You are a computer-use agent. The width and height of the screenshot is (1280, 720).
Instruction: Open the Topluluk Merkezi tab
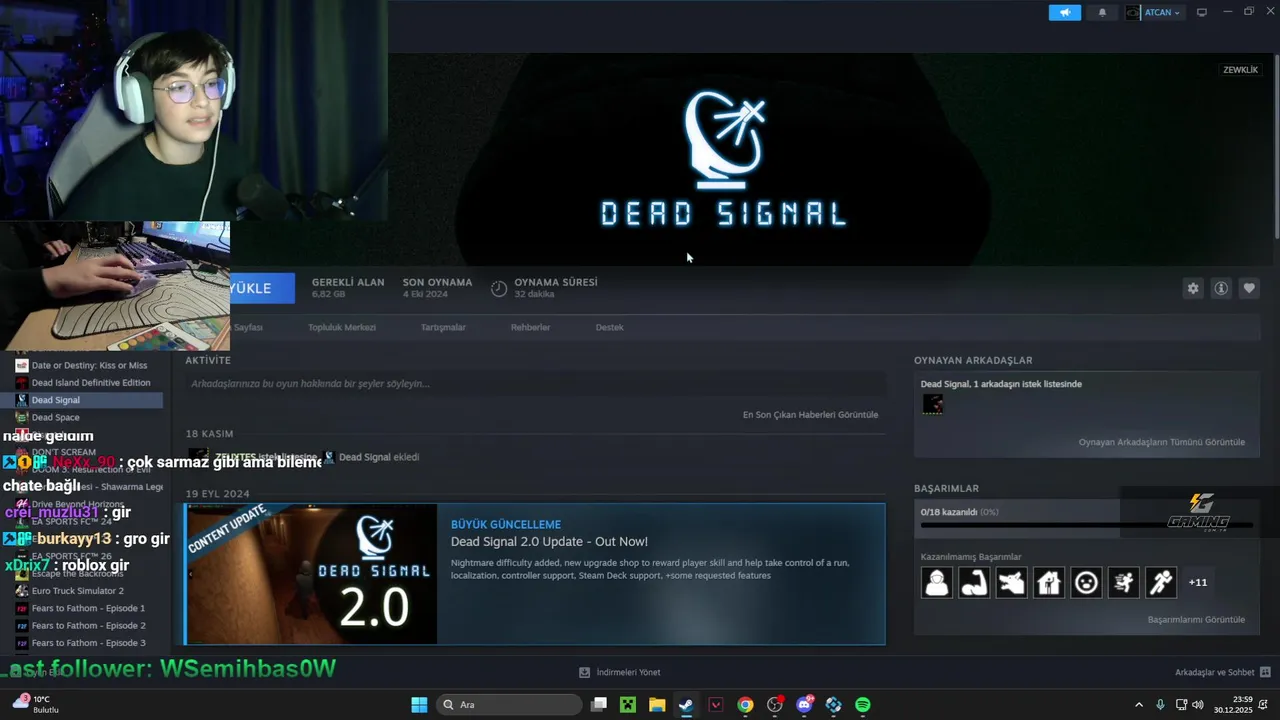[x=342, y=327]
